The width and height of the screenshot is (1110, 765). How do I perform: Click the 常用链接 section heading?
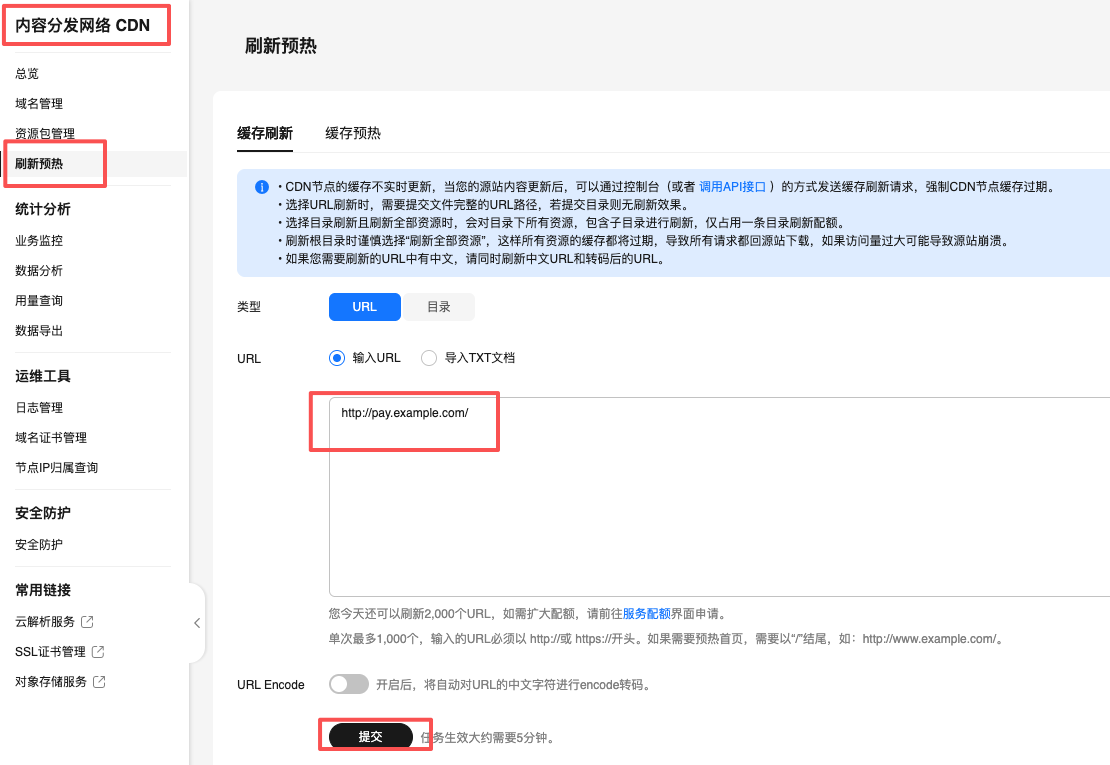pos(42,590)
